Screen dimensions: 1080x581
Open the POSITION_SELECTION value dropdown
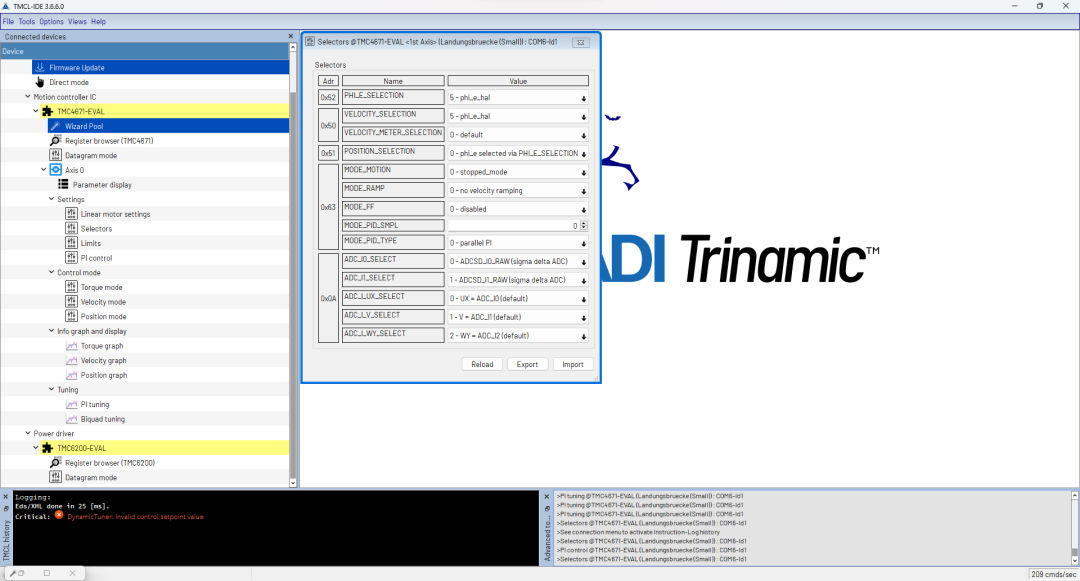tap(518, 154)
